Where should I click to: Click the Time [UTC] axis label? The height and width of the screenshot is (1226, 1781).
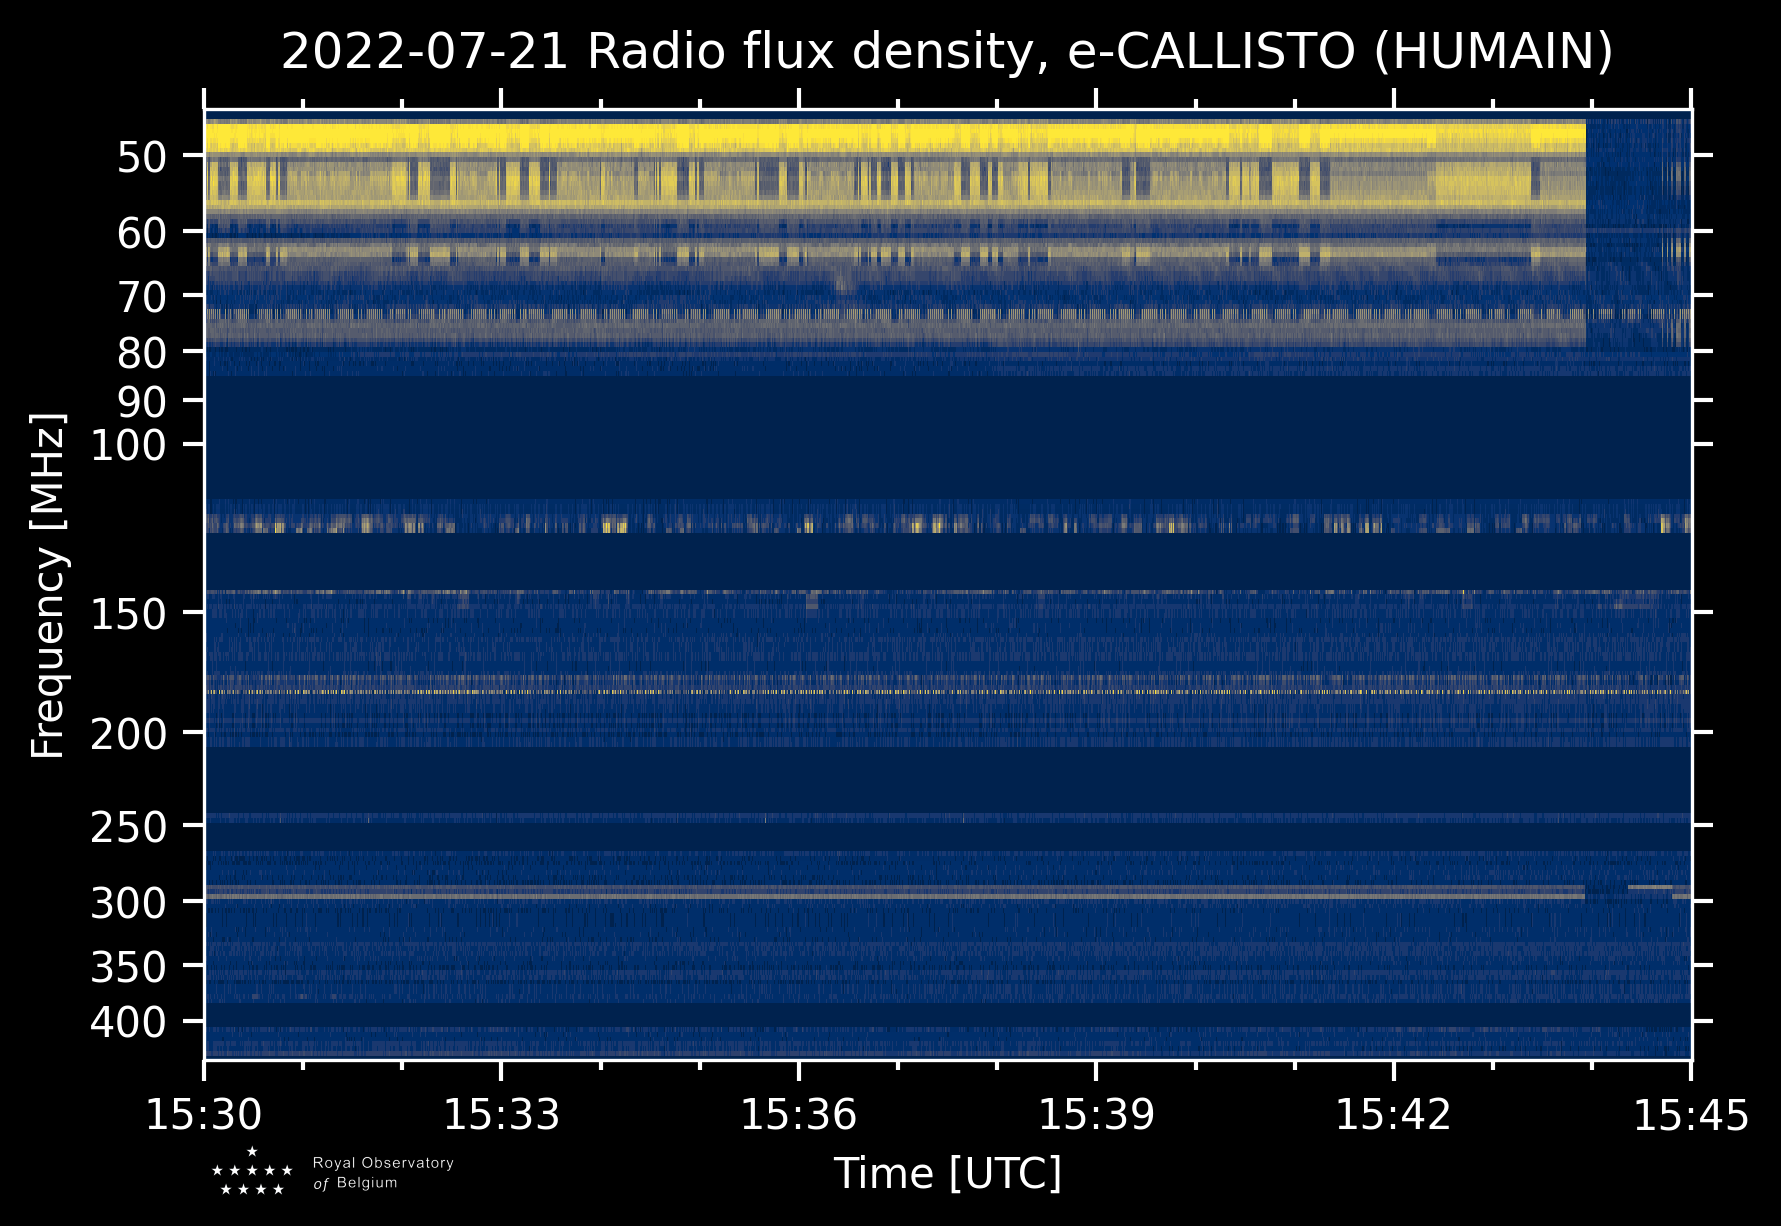(x=947, y=1173)
